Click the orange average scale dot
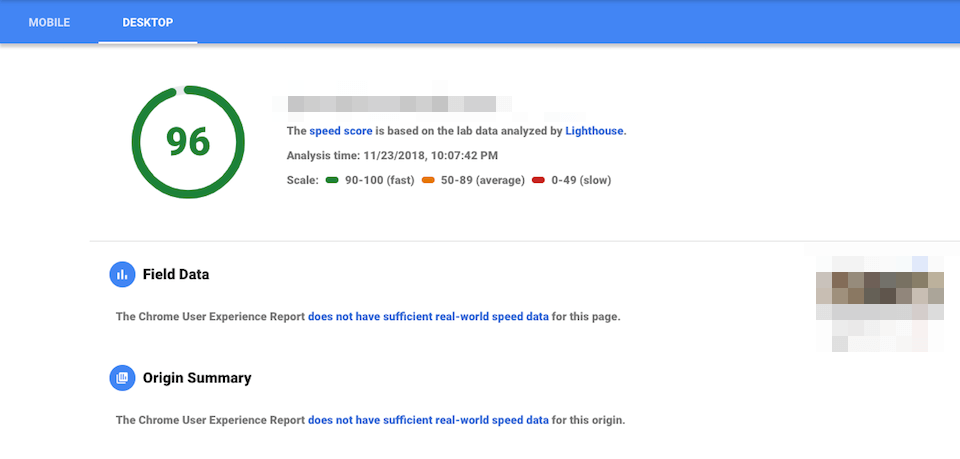The image size is (960, 459). pyautogui.click(x=428, y=181)
